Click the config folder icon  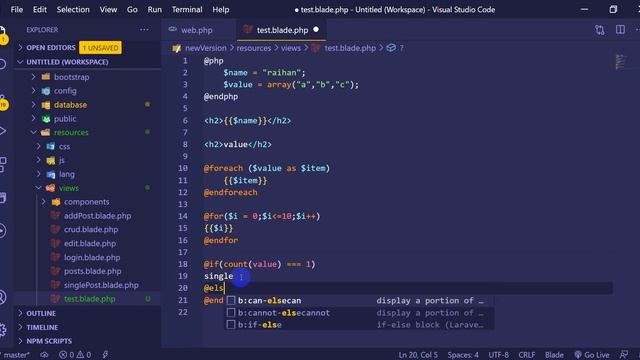[x=46, y=91]
